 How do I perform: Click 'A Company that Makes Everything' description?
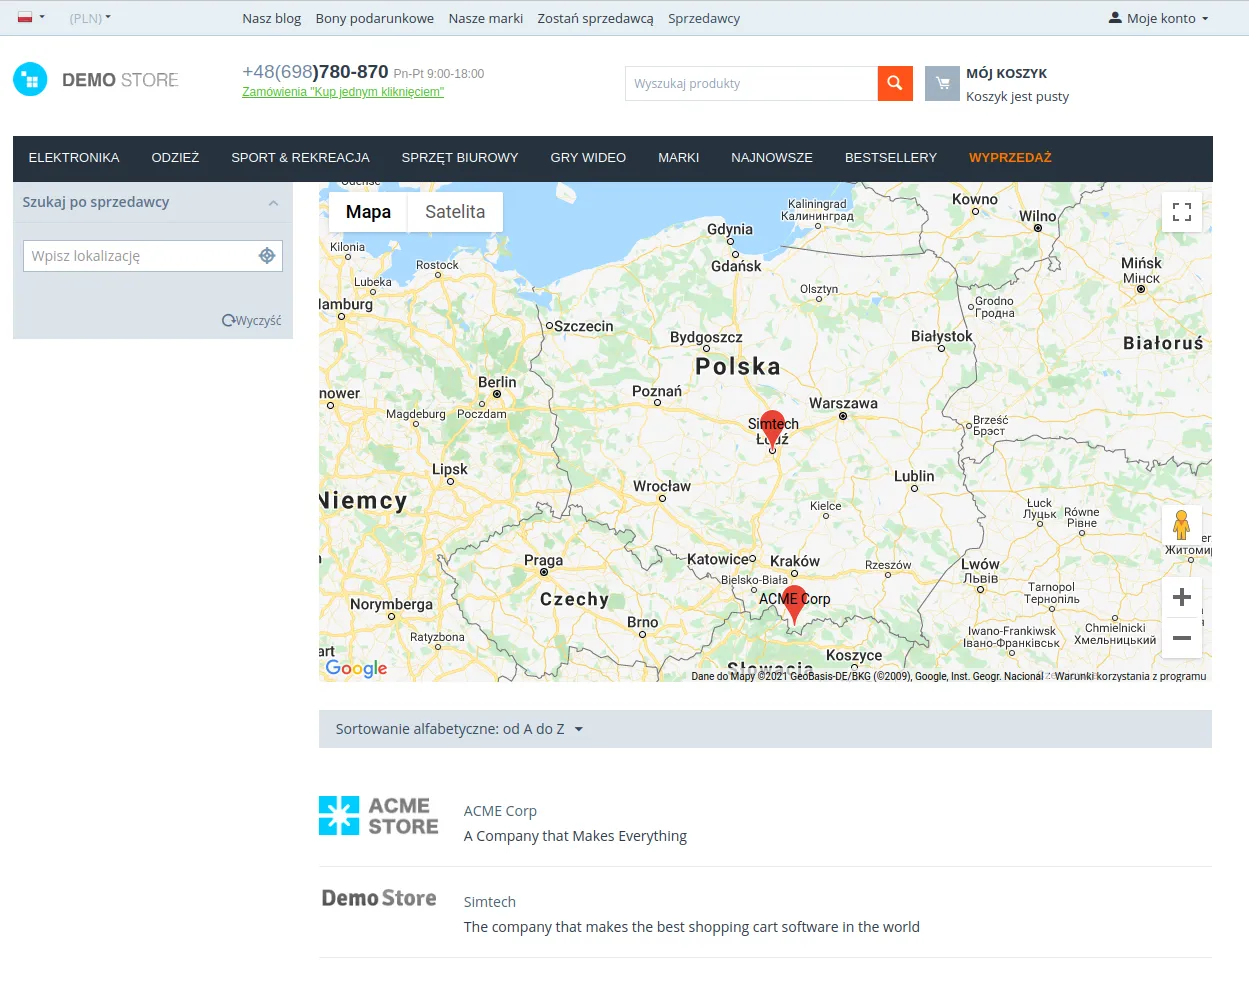tap(575, 836)
